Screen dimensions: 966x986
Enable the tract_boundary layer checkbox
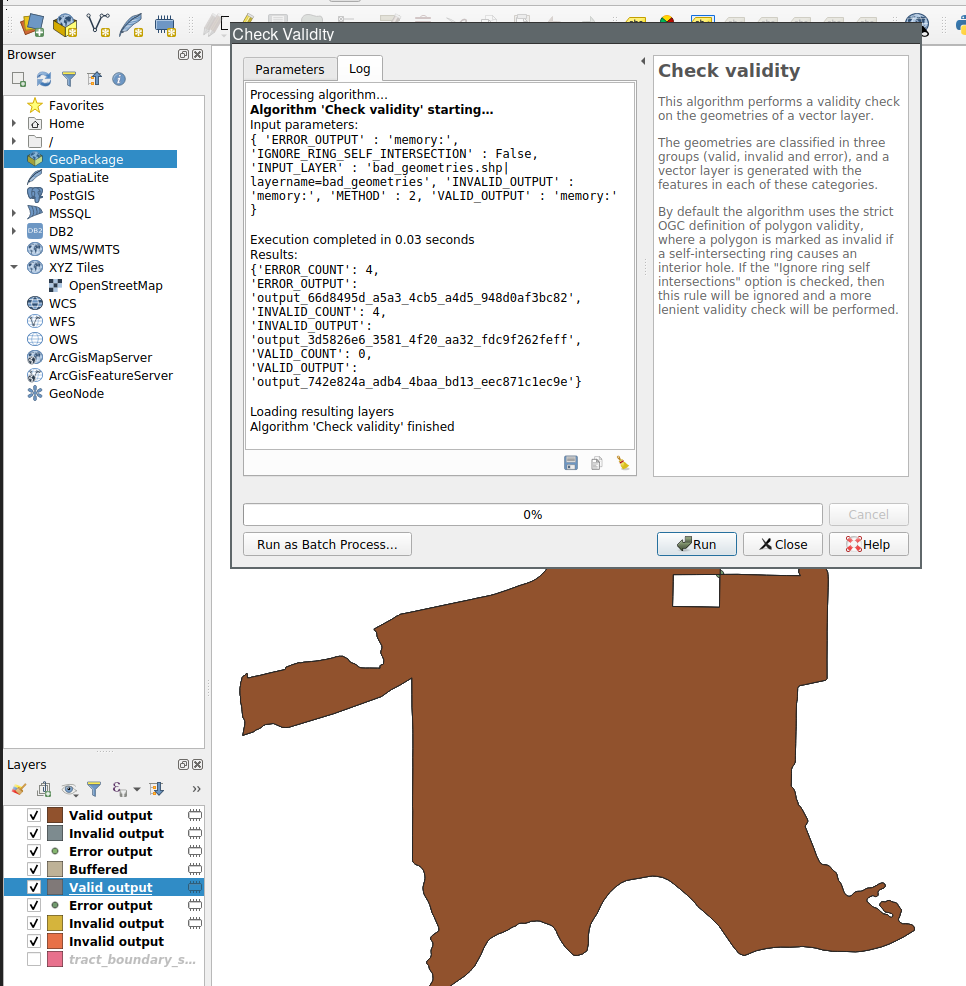34,959
